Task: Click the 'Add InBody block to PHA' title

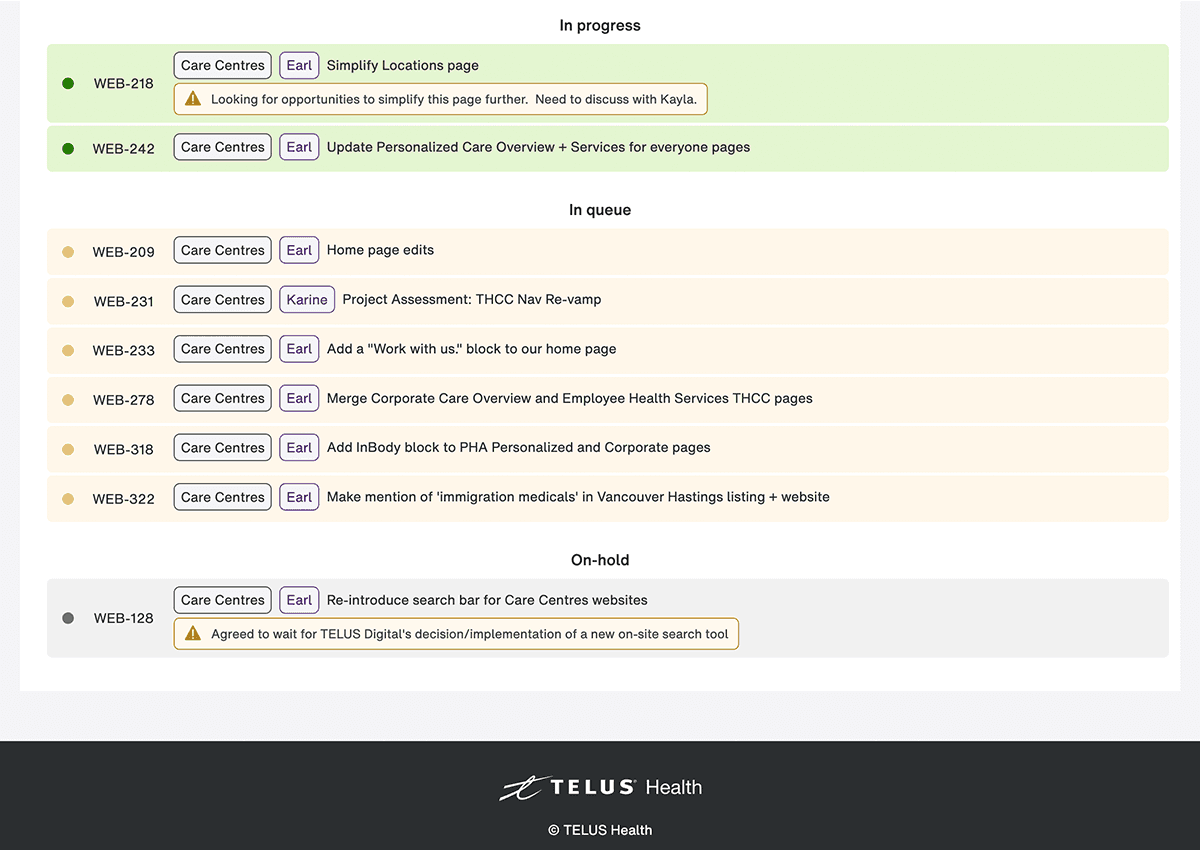Action: point(519,448)
